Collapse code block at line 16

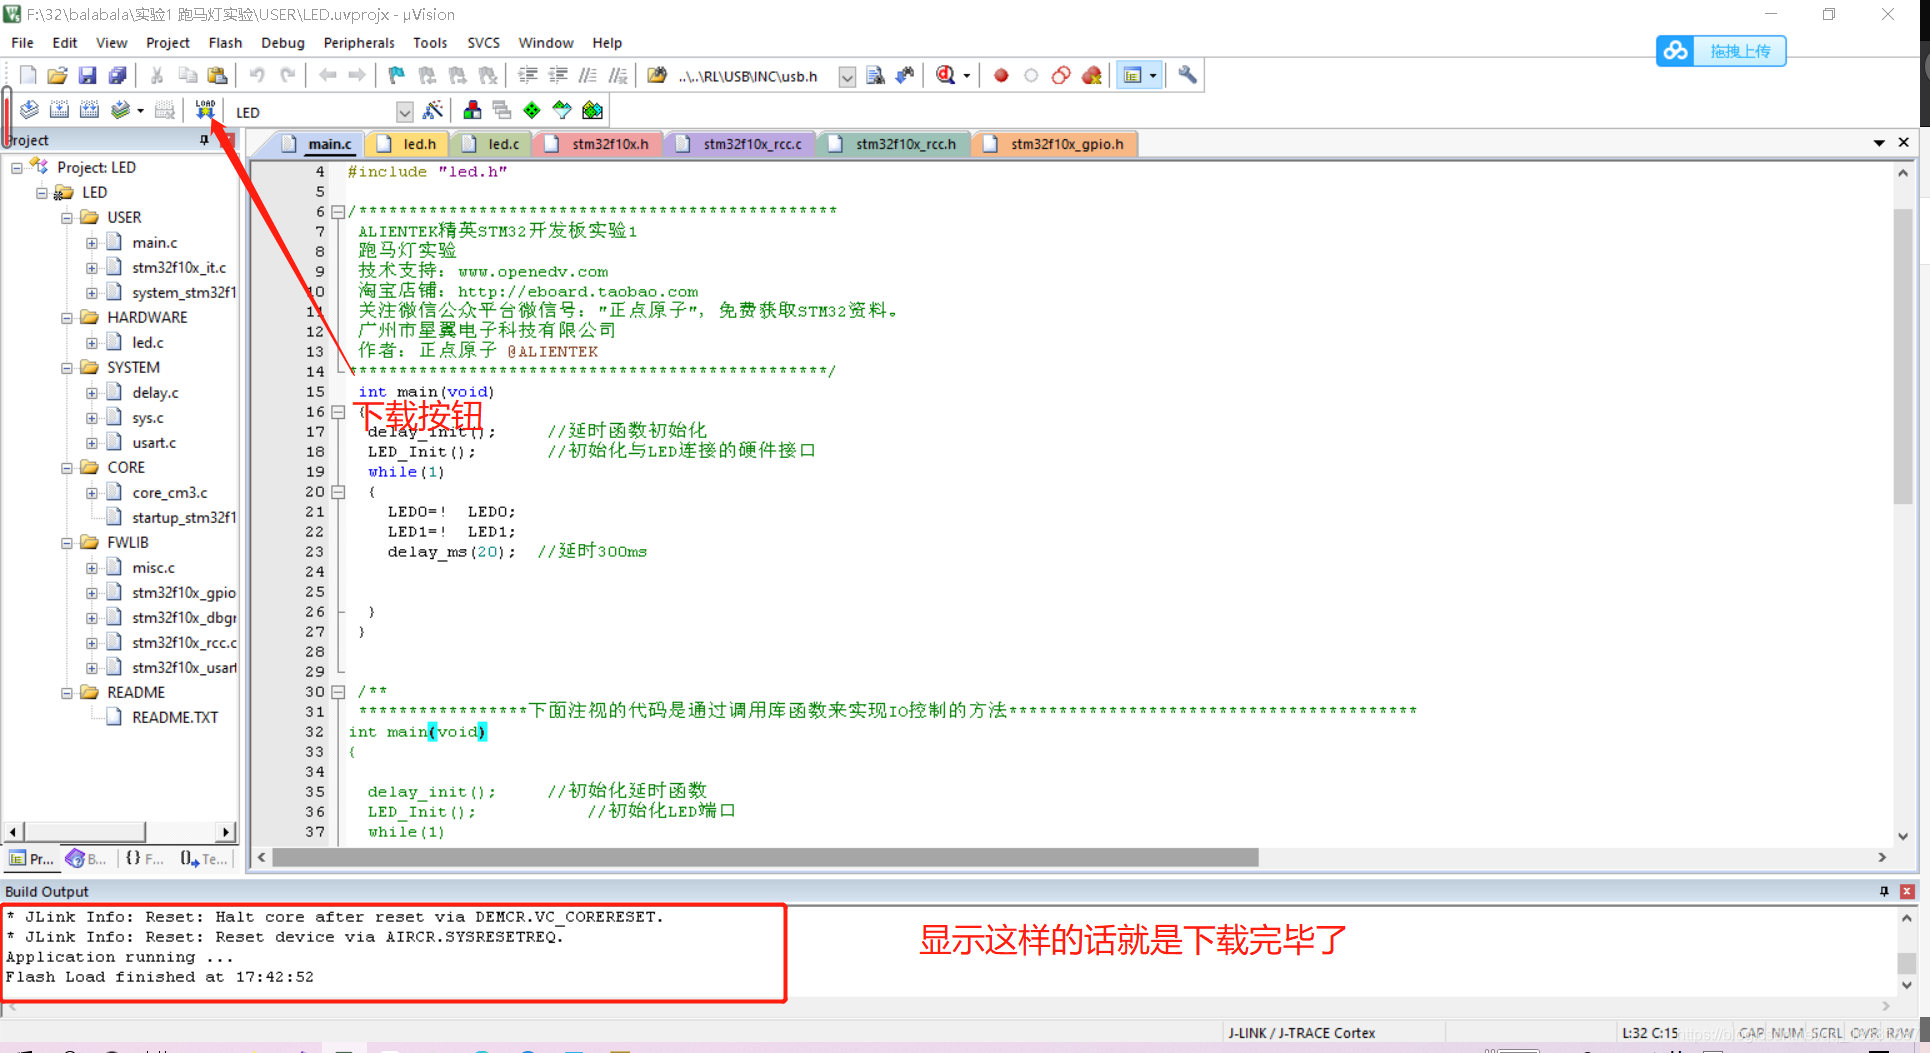pos(338,412)
